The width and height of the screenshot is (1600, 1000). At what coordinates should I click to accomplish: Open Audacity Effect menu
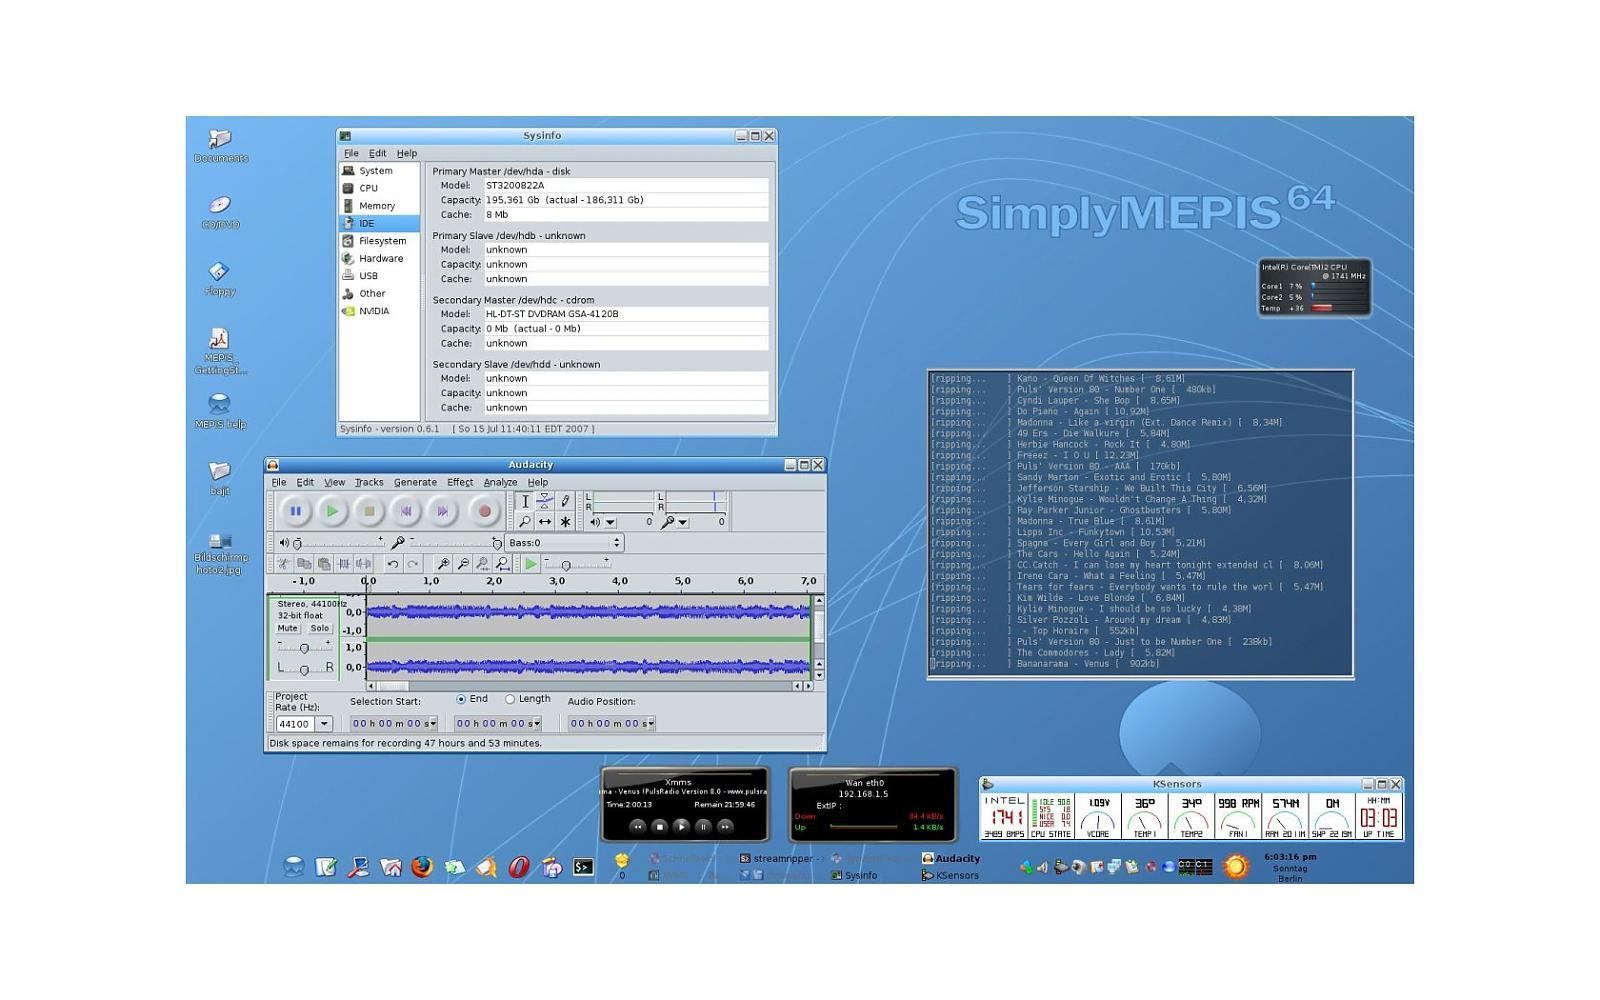[x=460, y=482]
